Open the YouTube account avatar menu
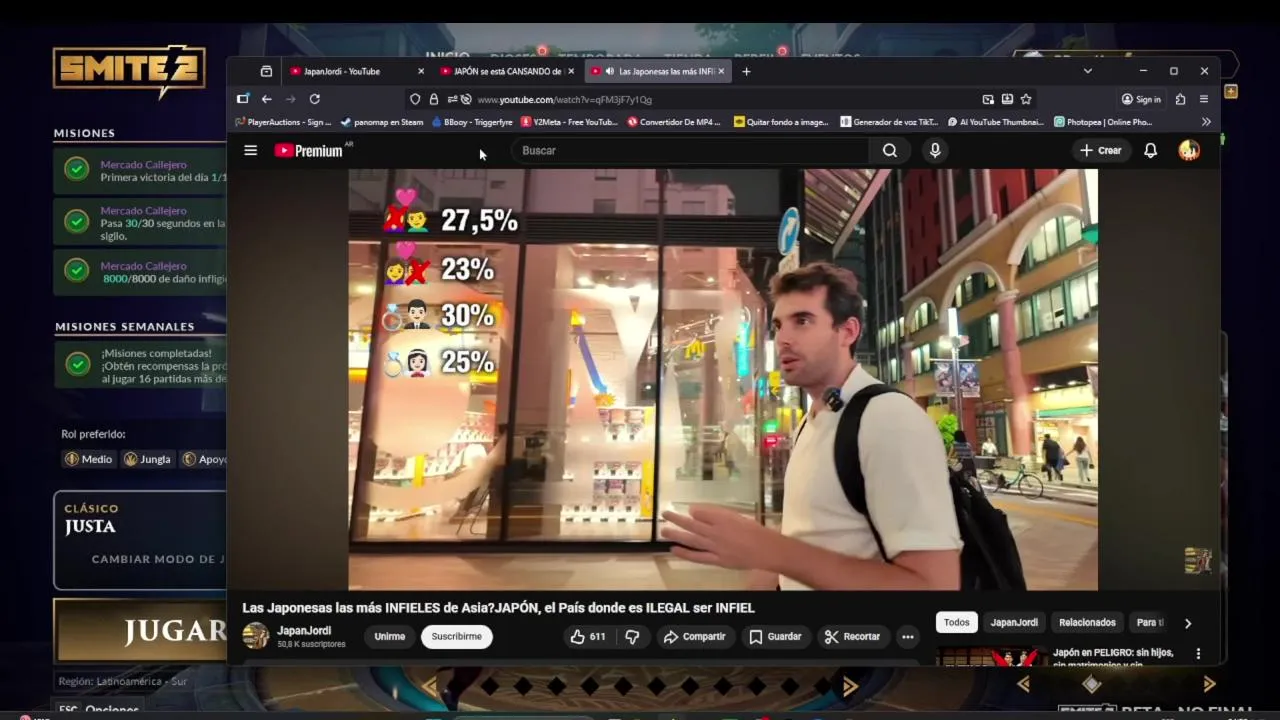Viewport: 1280px width, 720px height. click(1189, 150)
